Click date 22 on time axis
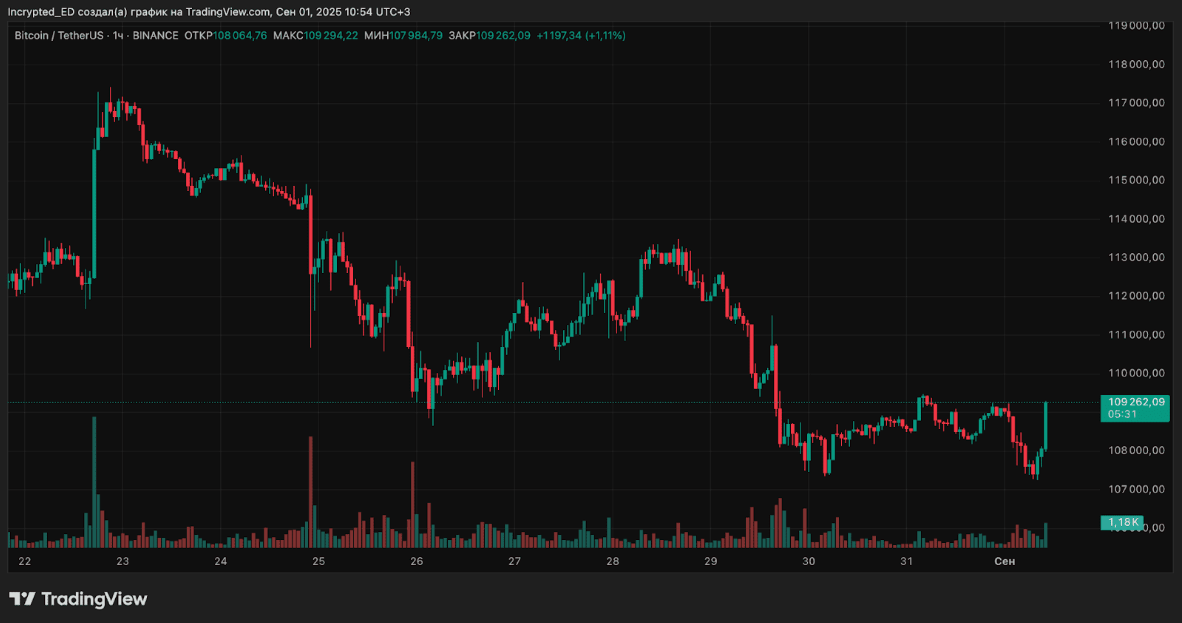The height and width of the screenshot is (623, 1182). 25,561
